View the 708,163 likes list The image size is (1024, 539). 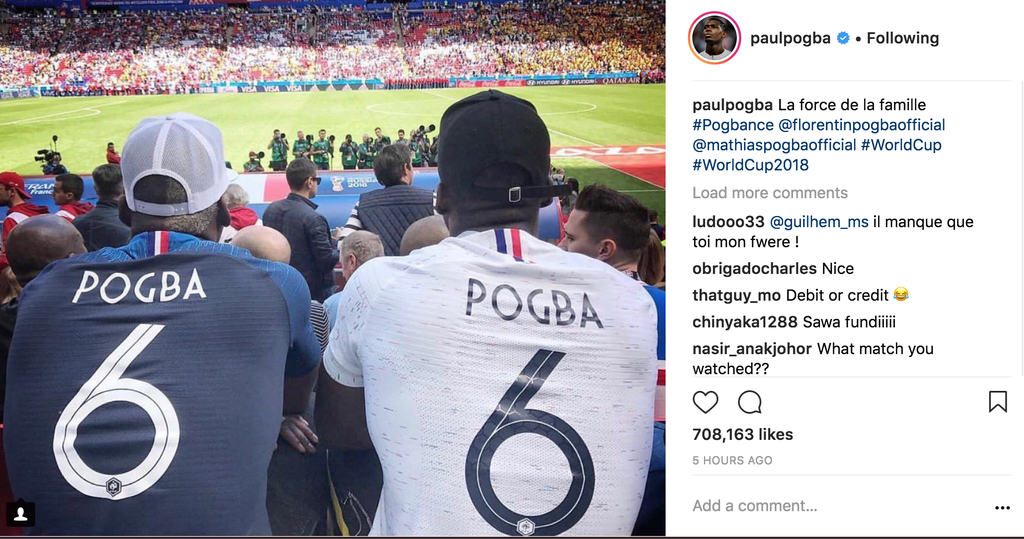pyautogui.click(x=743, y=434)
